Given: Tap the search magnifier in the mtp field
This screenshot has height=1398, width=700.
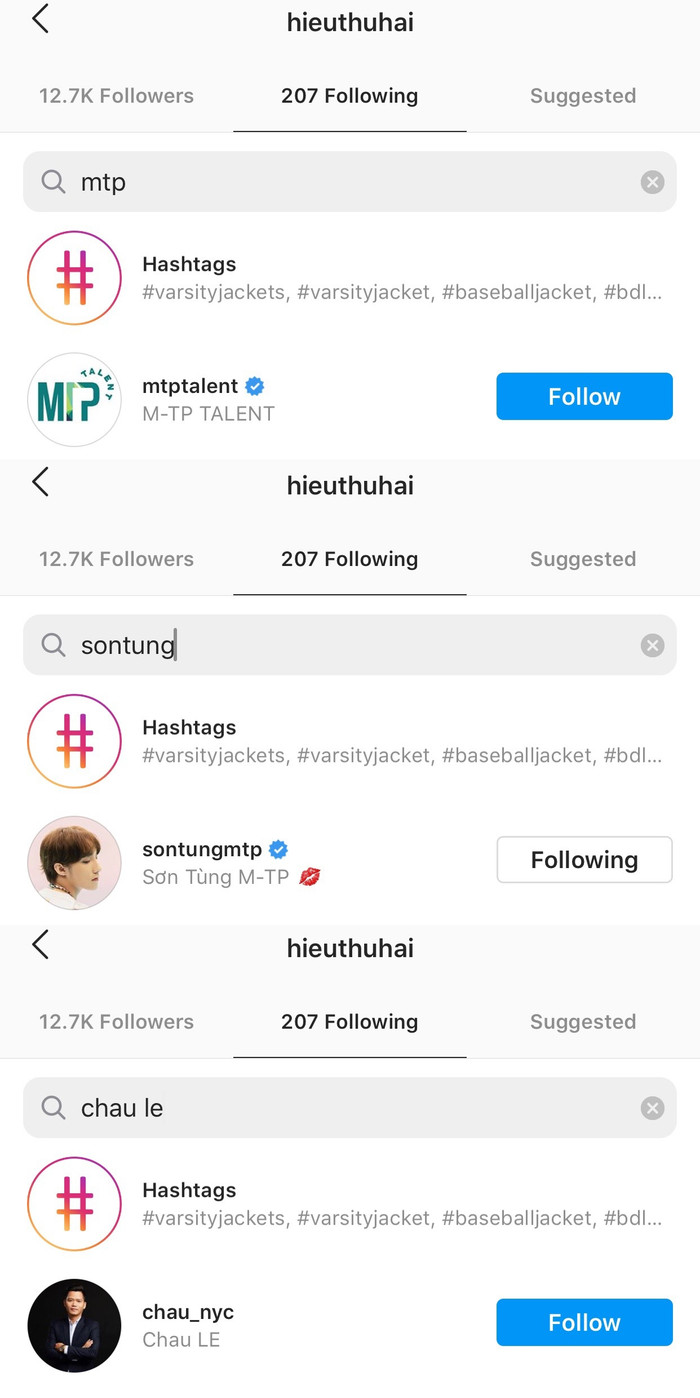Looking at the screenshot, I should click(x=52, y=182).
